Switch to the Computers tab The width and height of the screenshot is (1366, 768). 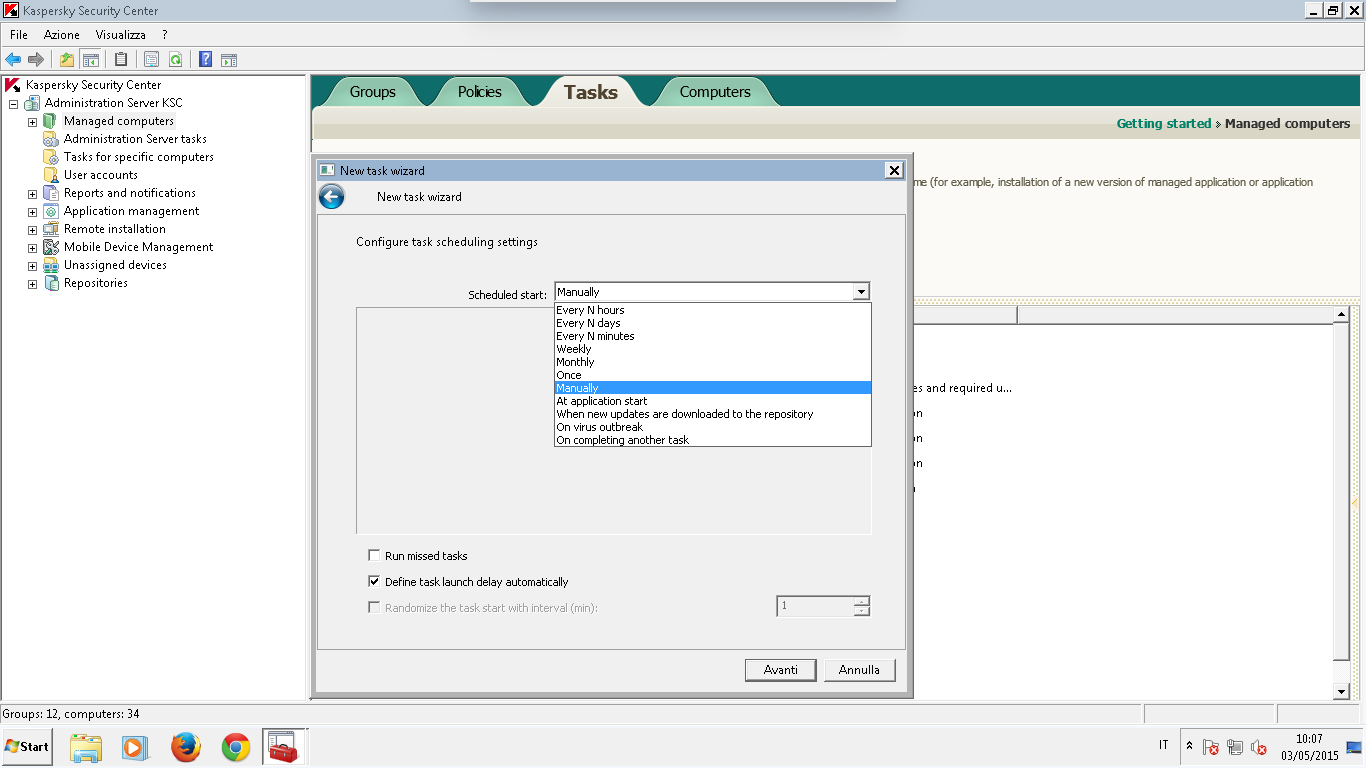(x=715, y=92)
